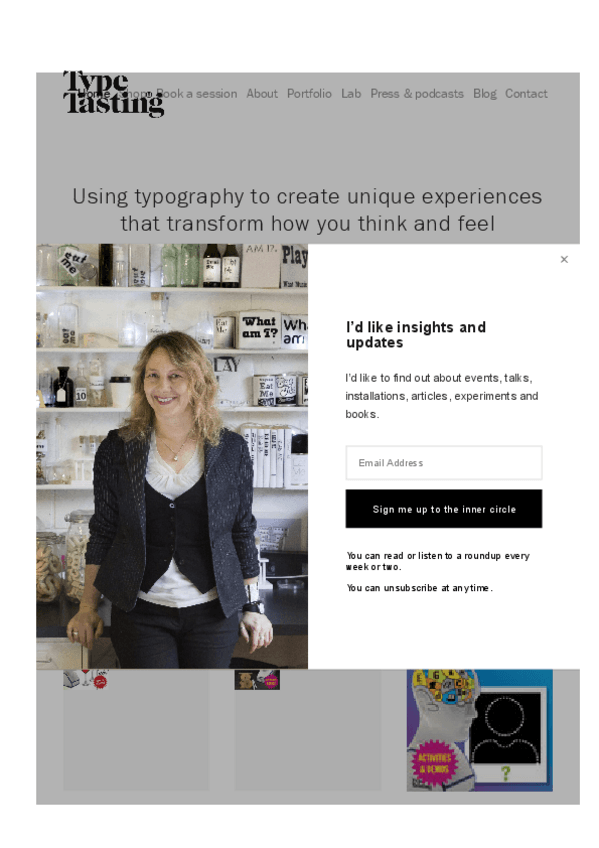Click Sign me up to the inner circle
This screenshot has width=599, height=848.
pyautogui.click(x=444, y=509)
